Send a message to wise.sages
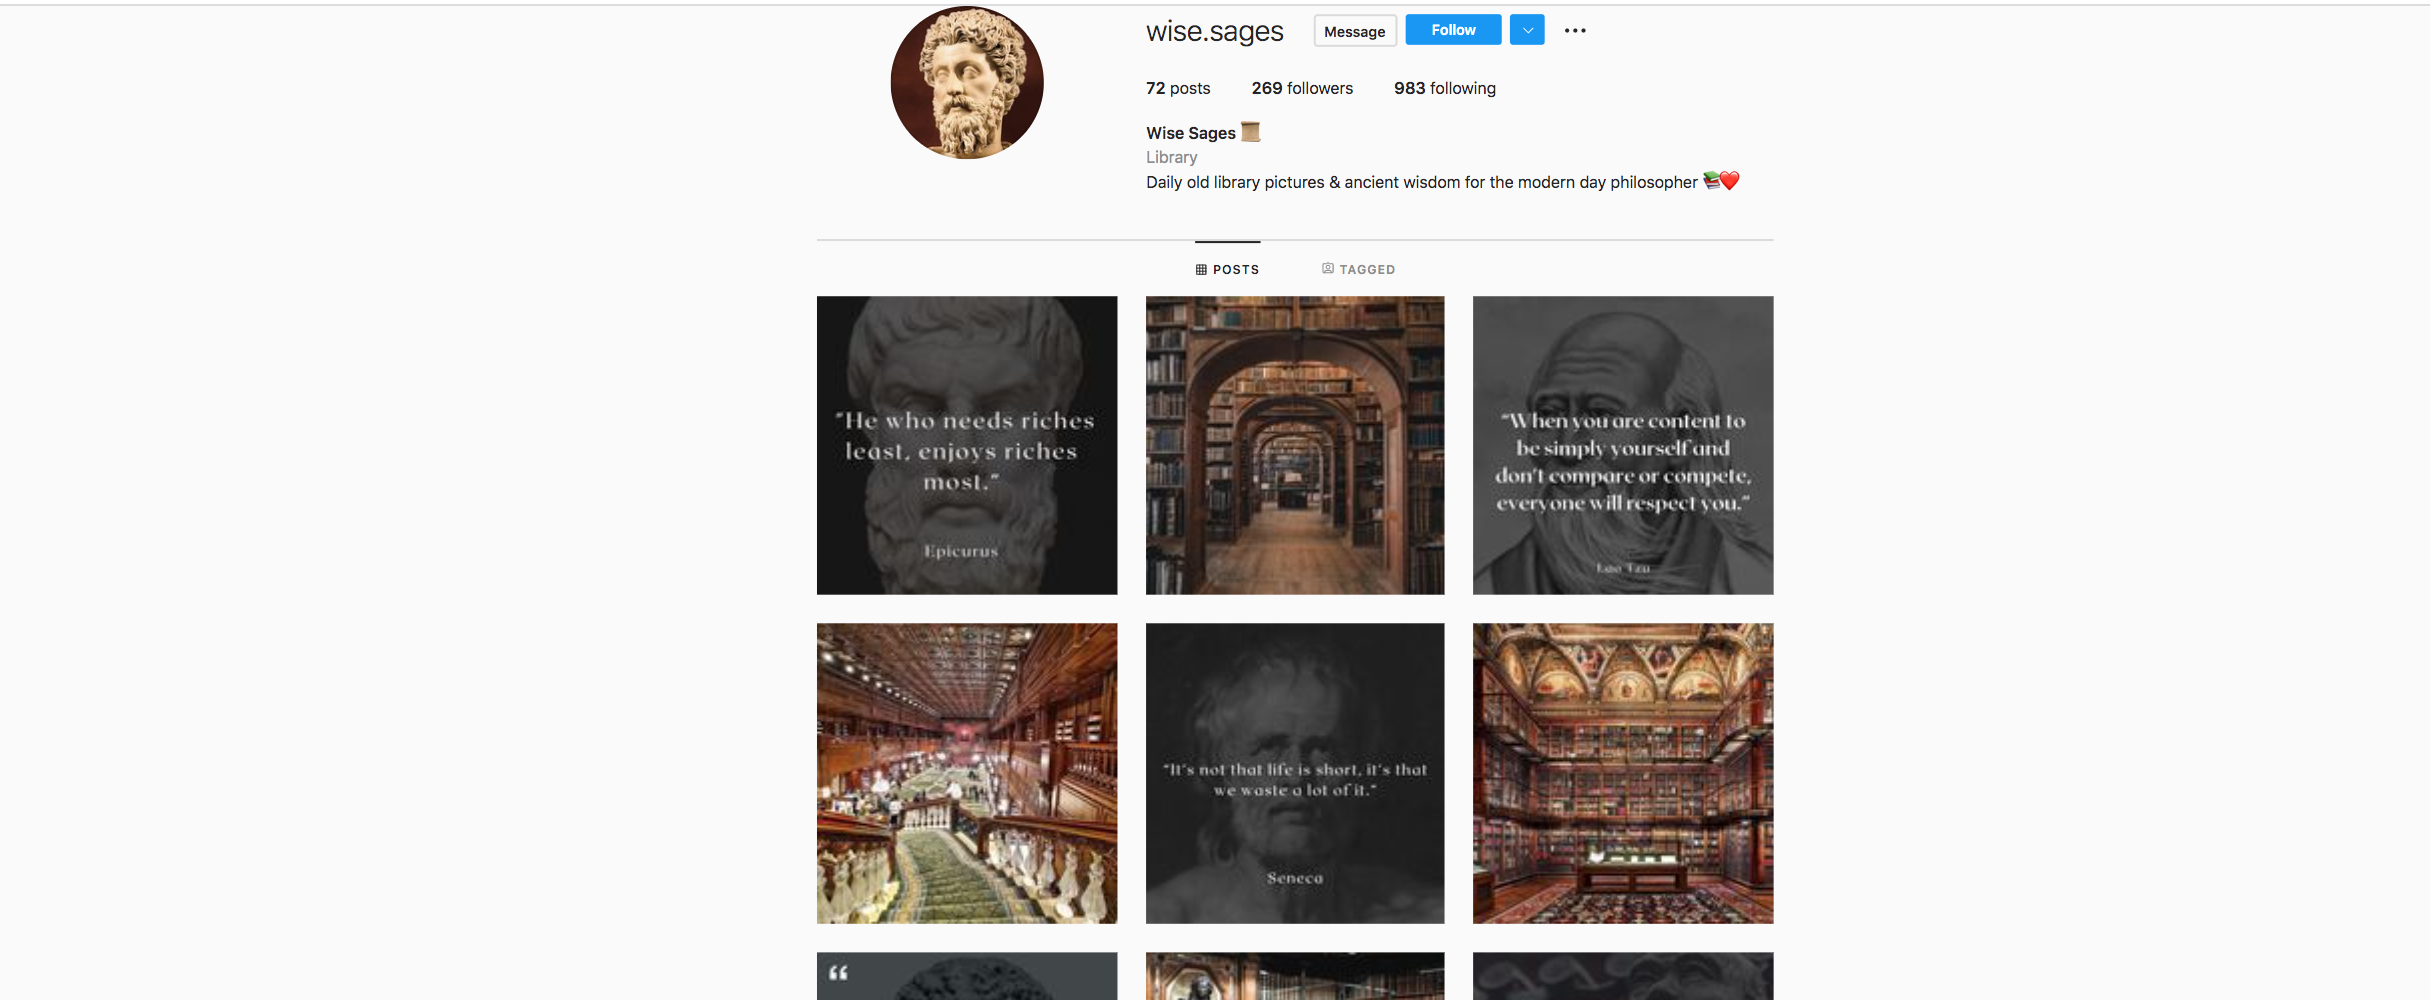 [1354, 32]
